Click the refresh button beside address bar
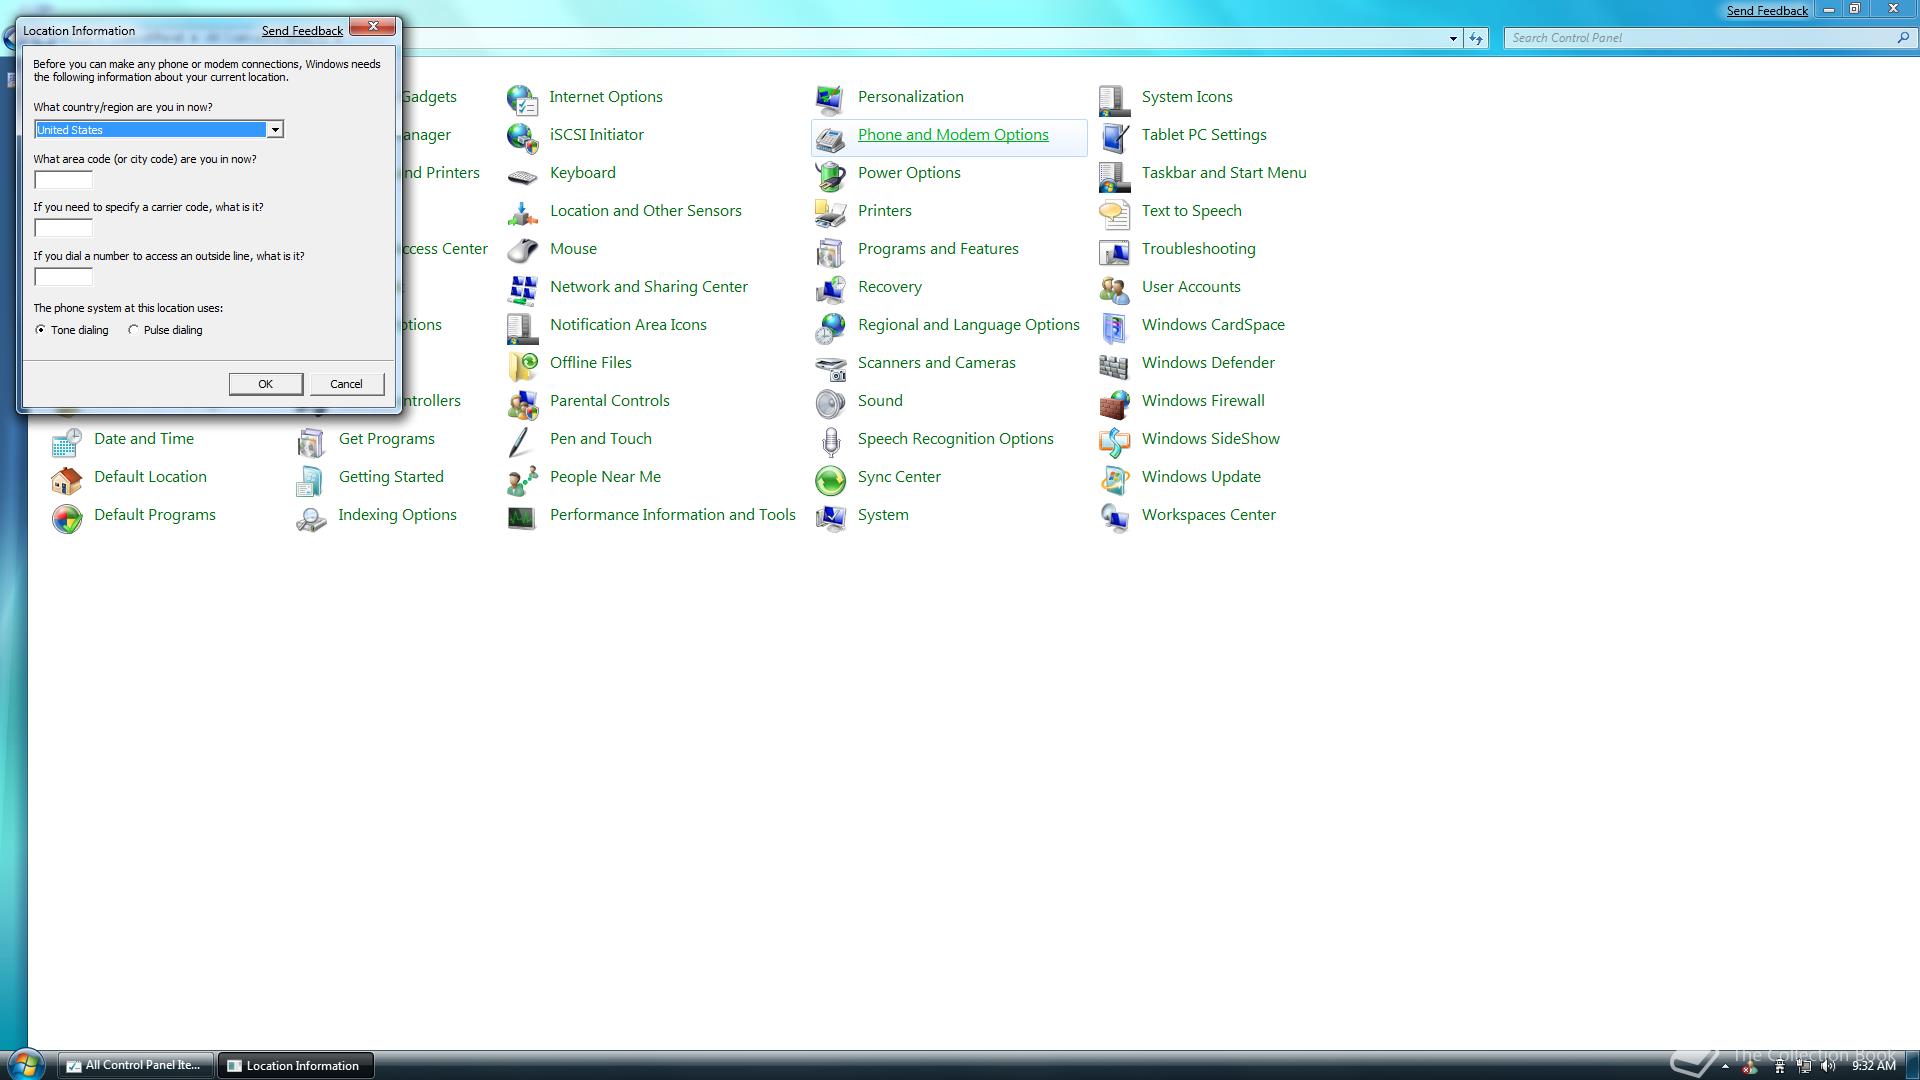 tap(1476, 38)
